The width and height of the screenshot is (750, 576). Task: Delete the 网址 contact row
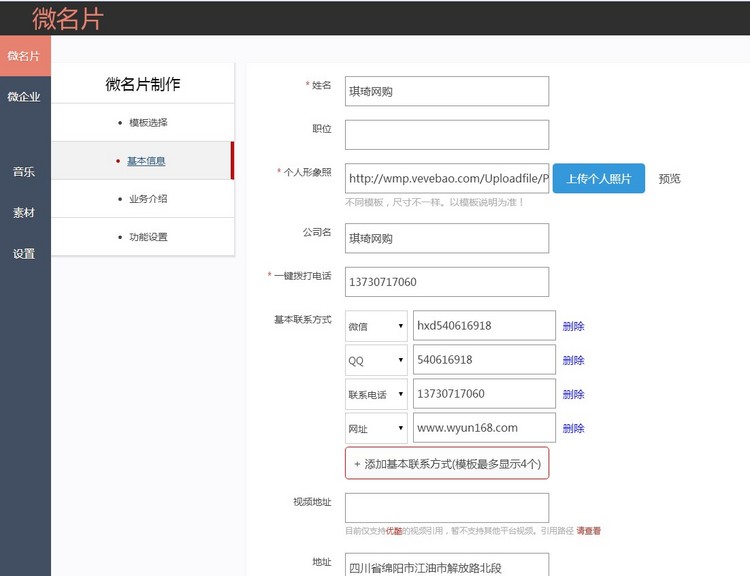point(573,428)
